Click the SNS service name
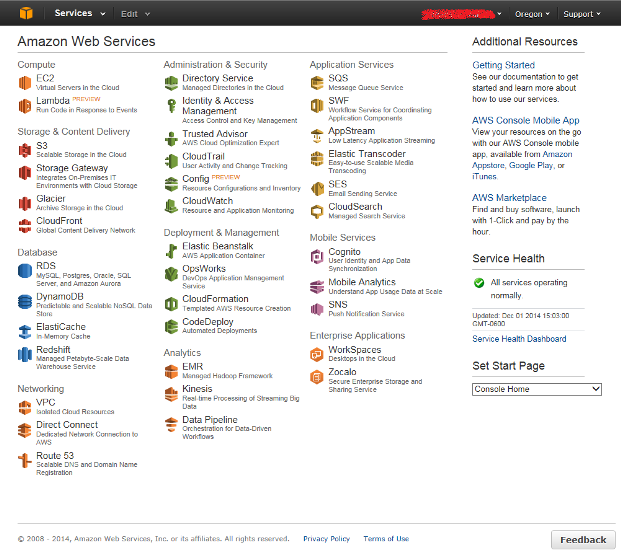Viewport: 621px width, 551px height. pos(337,304)
